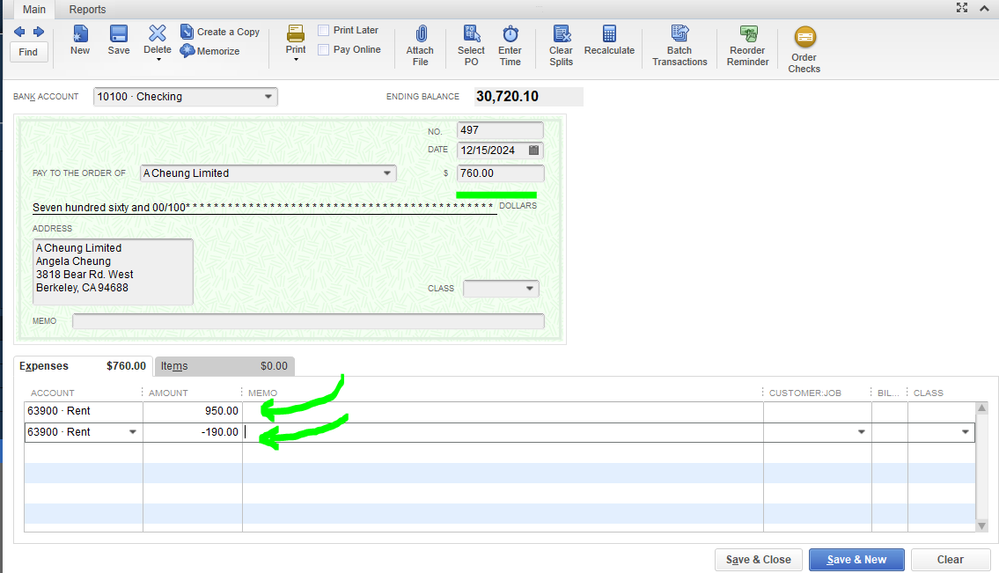Enable the Pay Online checkbox
Viewport: 999px width, 573px height.
(x=324, y=50)
